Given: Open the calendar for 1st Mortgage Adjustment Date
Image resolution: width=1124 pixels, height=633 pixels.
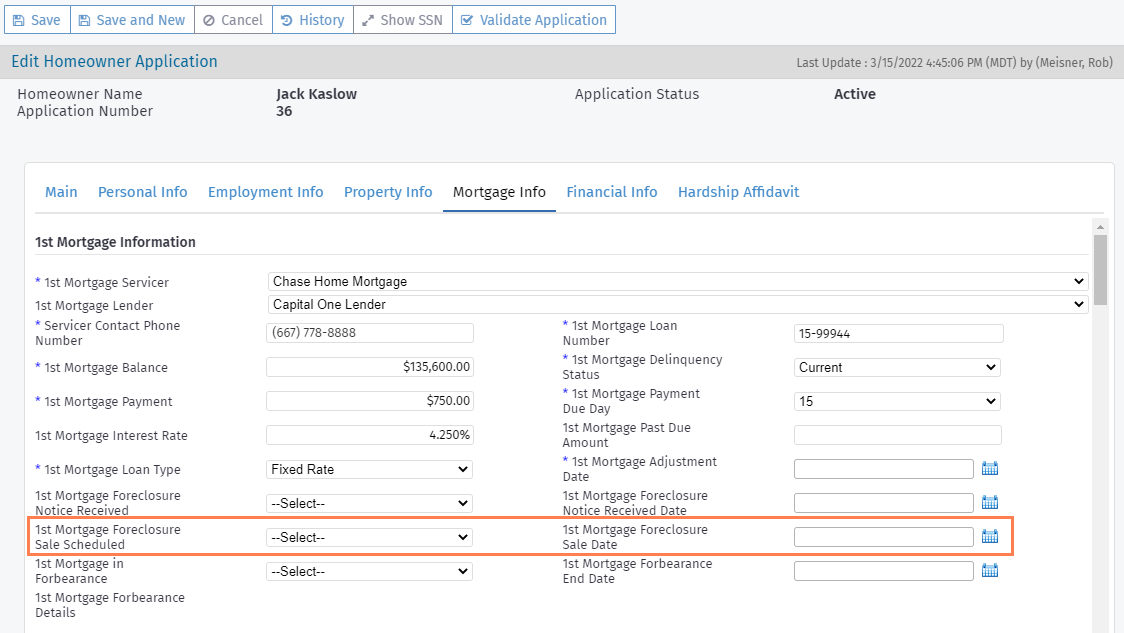Looking at the screenshot, I should tap(990, 468).
